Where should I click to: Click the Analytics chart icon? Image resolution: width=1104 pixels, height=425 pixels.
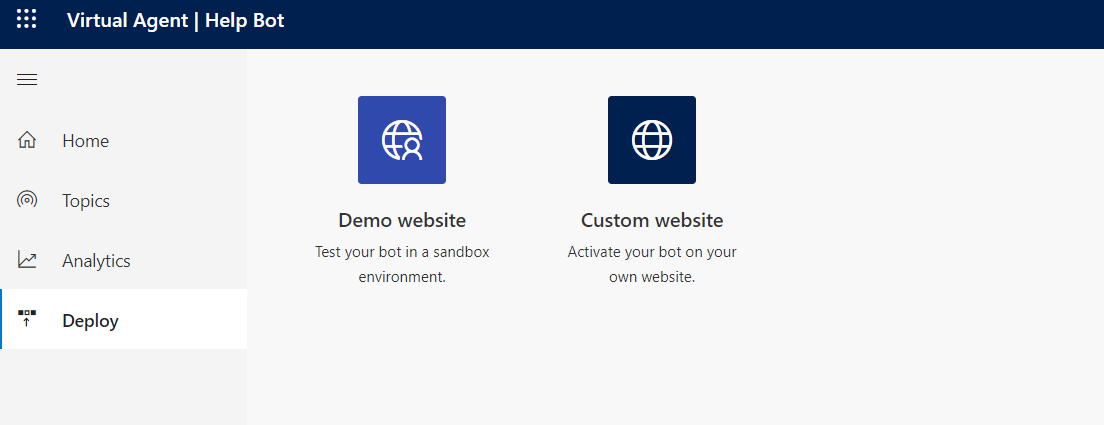pyautogui.click(x=27, y=260)
